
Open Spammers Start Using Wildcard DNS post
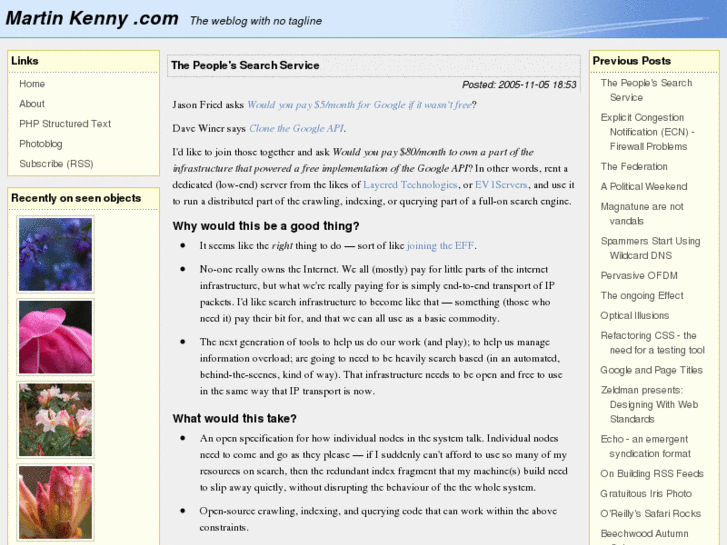click(650, 248)
